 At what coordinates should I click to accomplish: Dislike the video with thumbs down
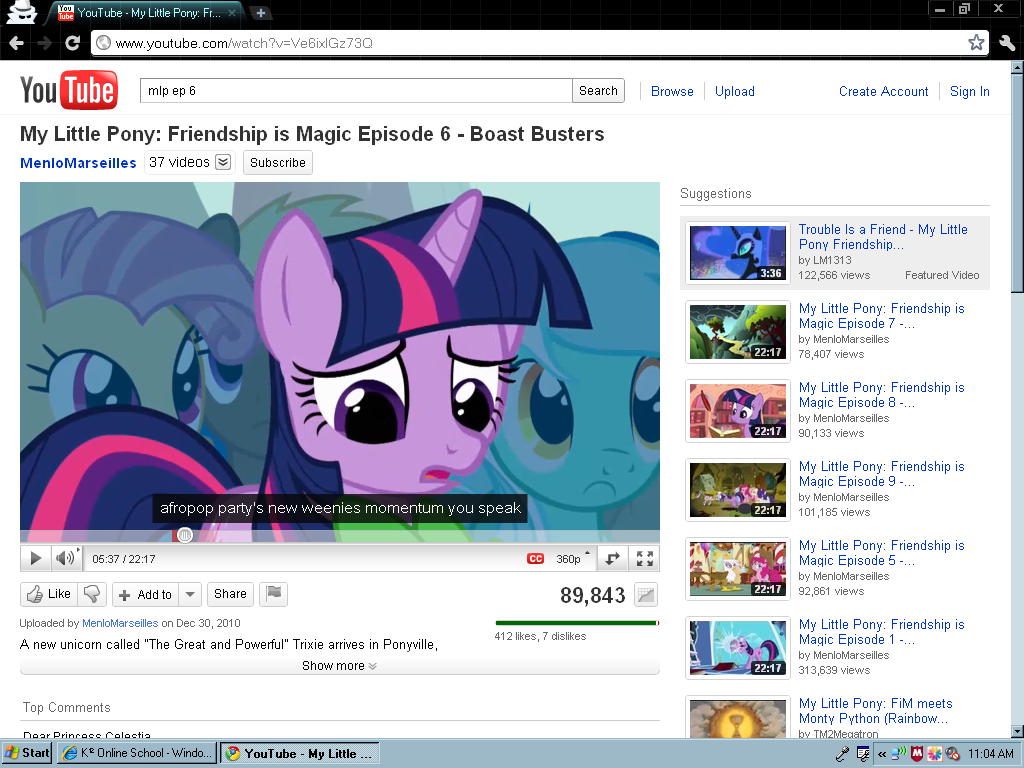[x=92, y=594]
